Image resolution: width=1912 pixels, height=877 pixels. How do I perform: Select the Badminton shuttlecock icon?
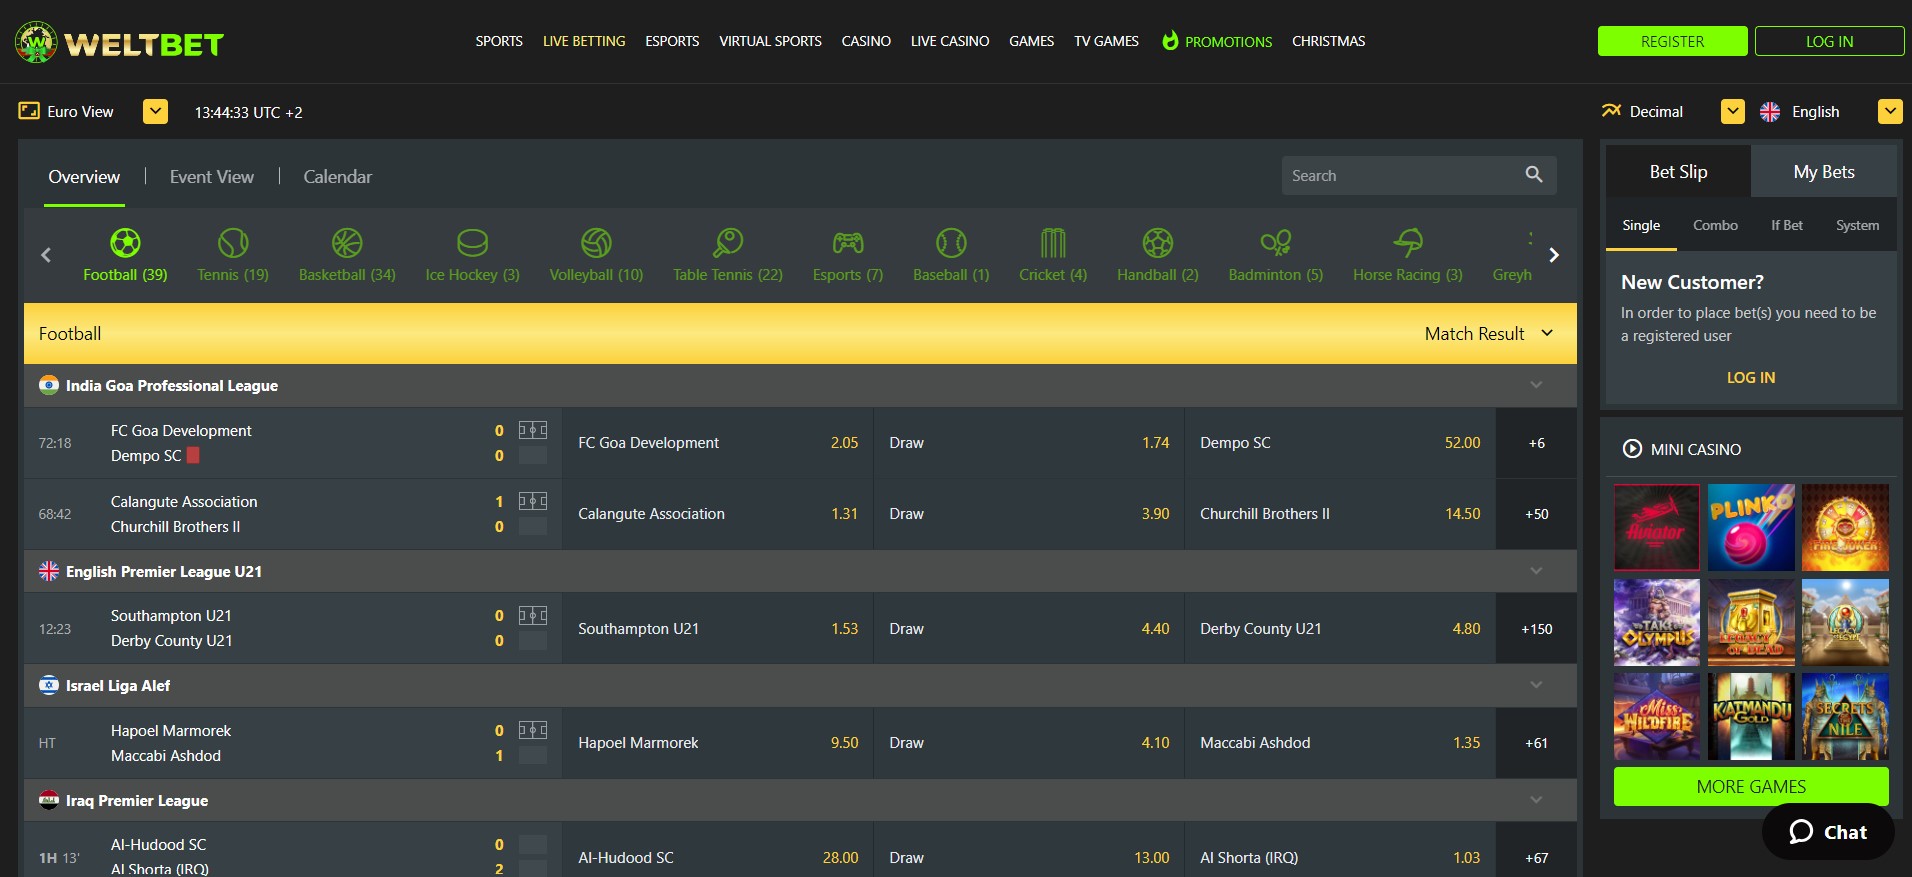click(x=1276, y=242)
